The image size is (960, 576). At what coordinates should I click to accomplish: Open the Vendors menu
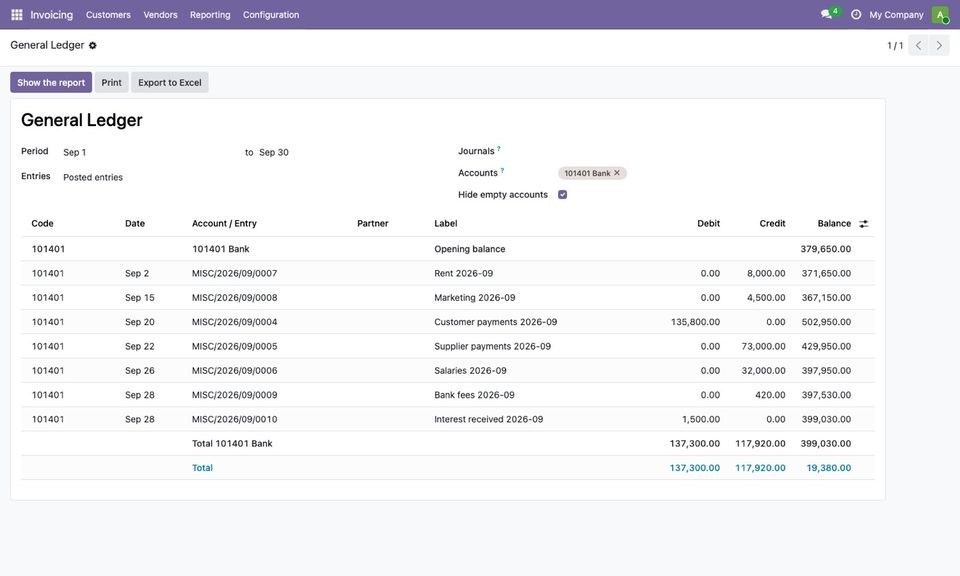[x=160, y=15]
